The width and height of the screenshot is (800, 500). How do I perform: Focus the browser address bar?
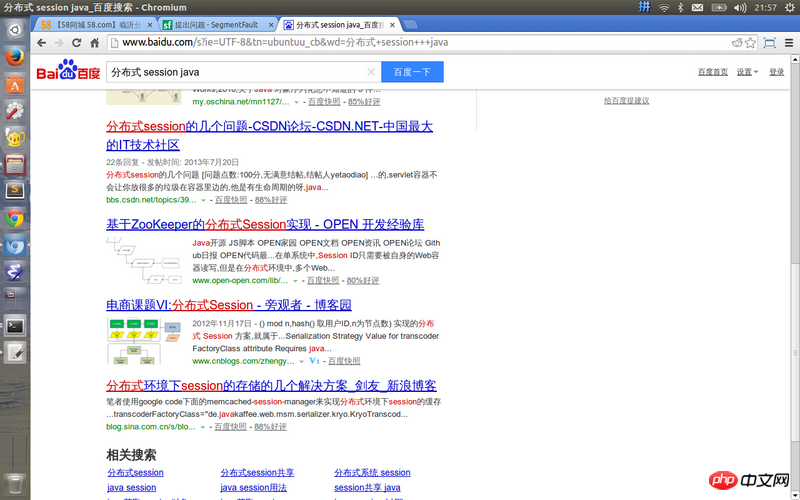coord(418,43)
